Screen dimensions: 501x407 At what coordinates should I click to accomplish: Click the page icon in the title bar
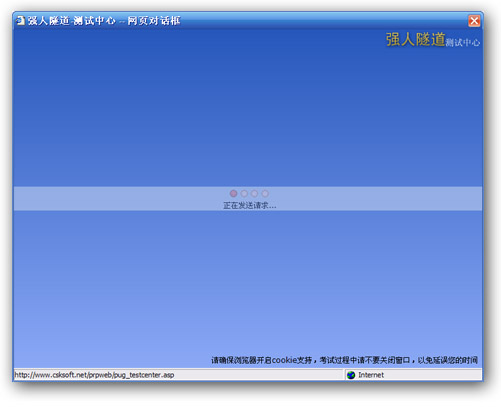click(21, 20)
